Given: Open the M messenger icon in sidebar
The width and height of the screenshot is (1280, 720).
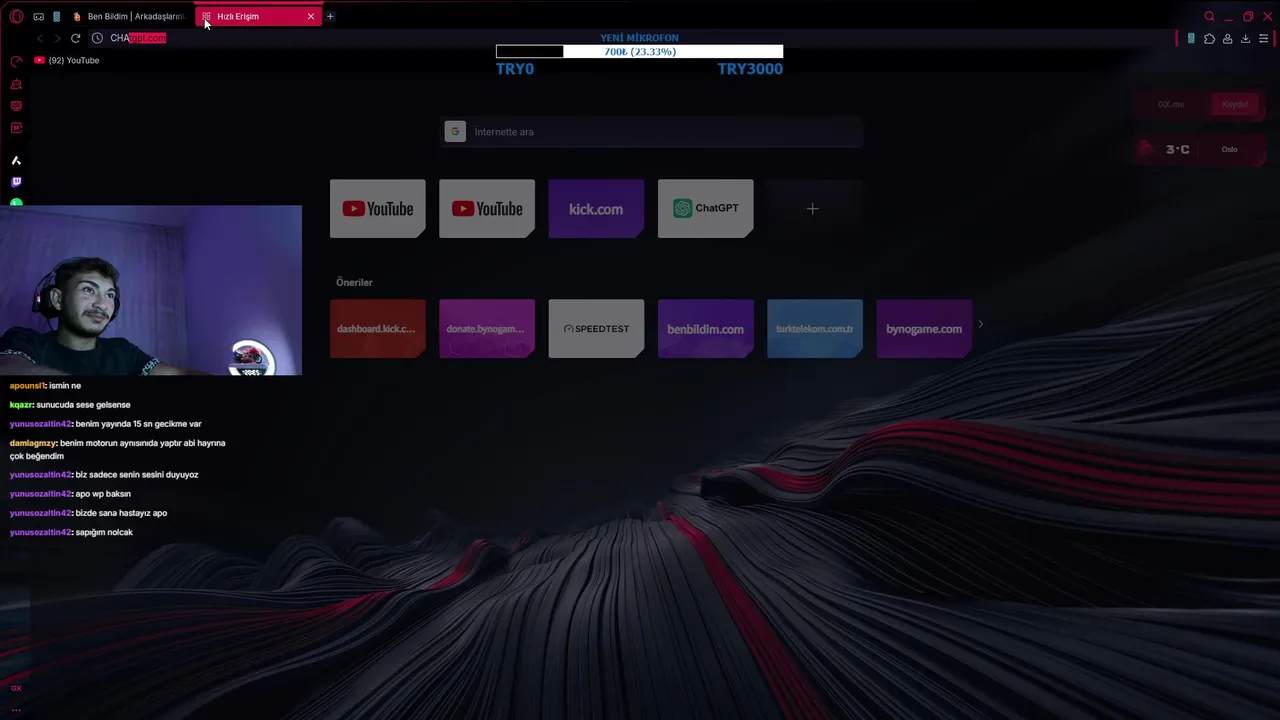Looking at the screenshot, I should point(16,128).
